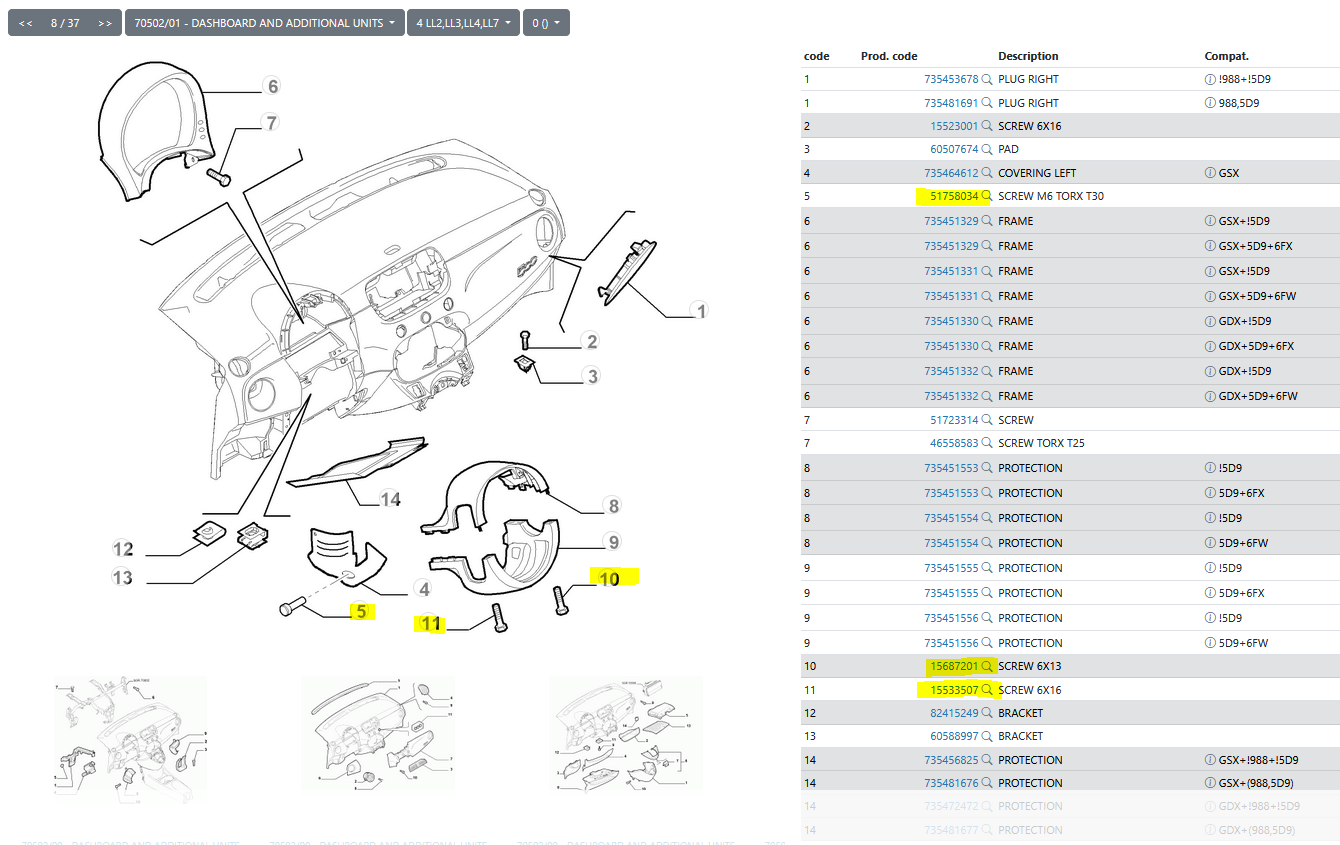Open product code link 15533507
The width and height of the screenshot is (1340, 845).
[x=954, y=690]
